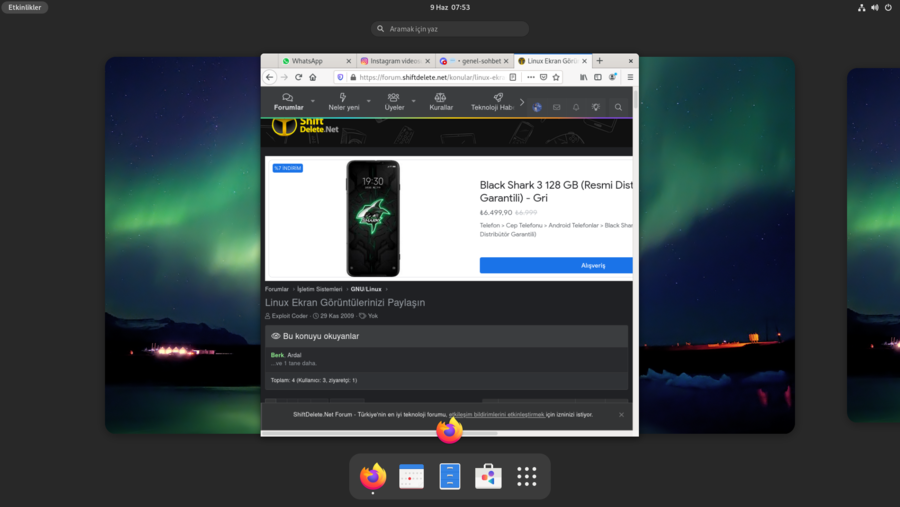
Task: Open forum messages envelope icon
Action: click(556, 107)
